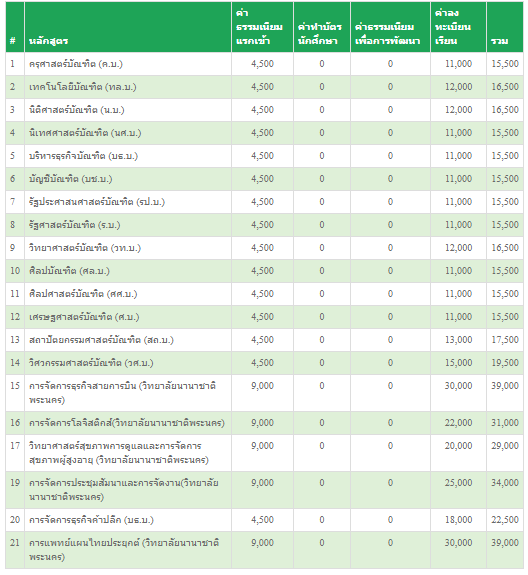Select the บัญชีบัณฑิต (บช.บ.) program name
The height and width of the screenshot is (575, 528).
(x=70, y=179)
